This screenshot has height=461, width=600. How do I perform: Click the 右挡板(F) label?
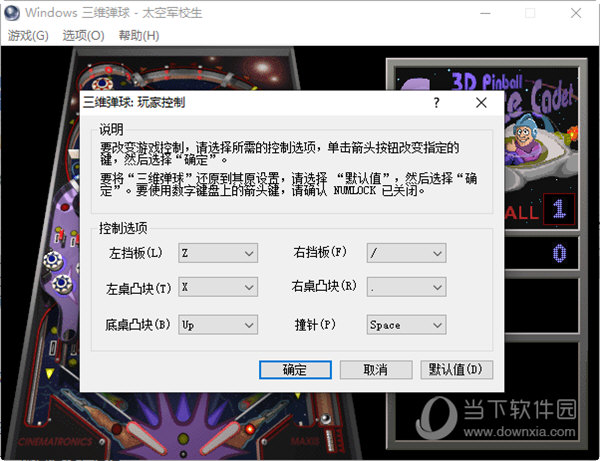[x=320, y=252]
